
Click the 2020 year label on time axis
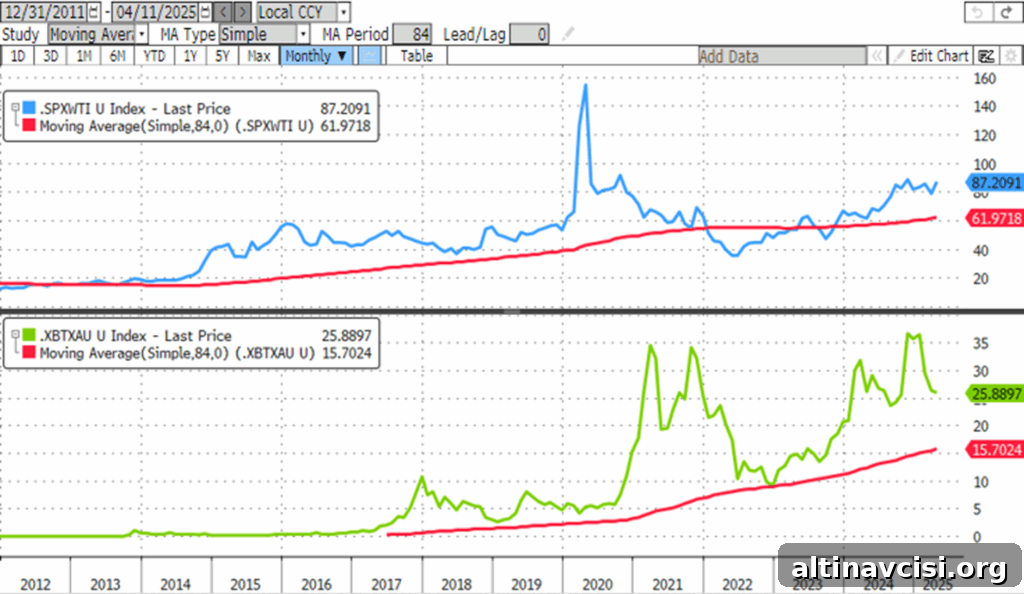tap(597, 584)
